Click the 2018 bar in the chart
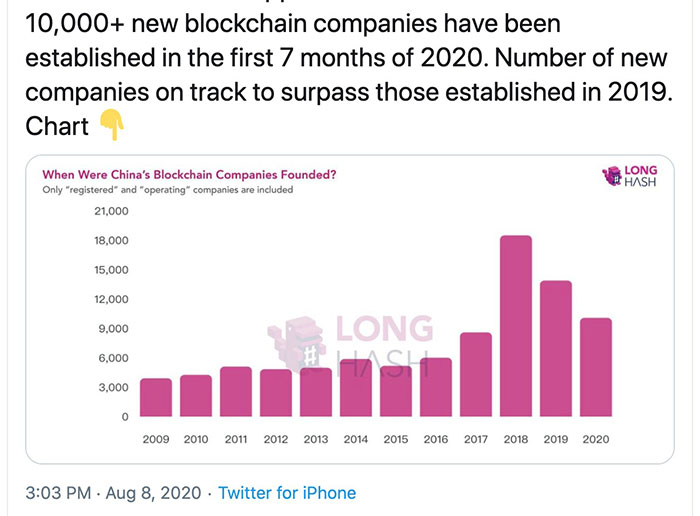This screenshot has height=516, width=700. [515, 325]
